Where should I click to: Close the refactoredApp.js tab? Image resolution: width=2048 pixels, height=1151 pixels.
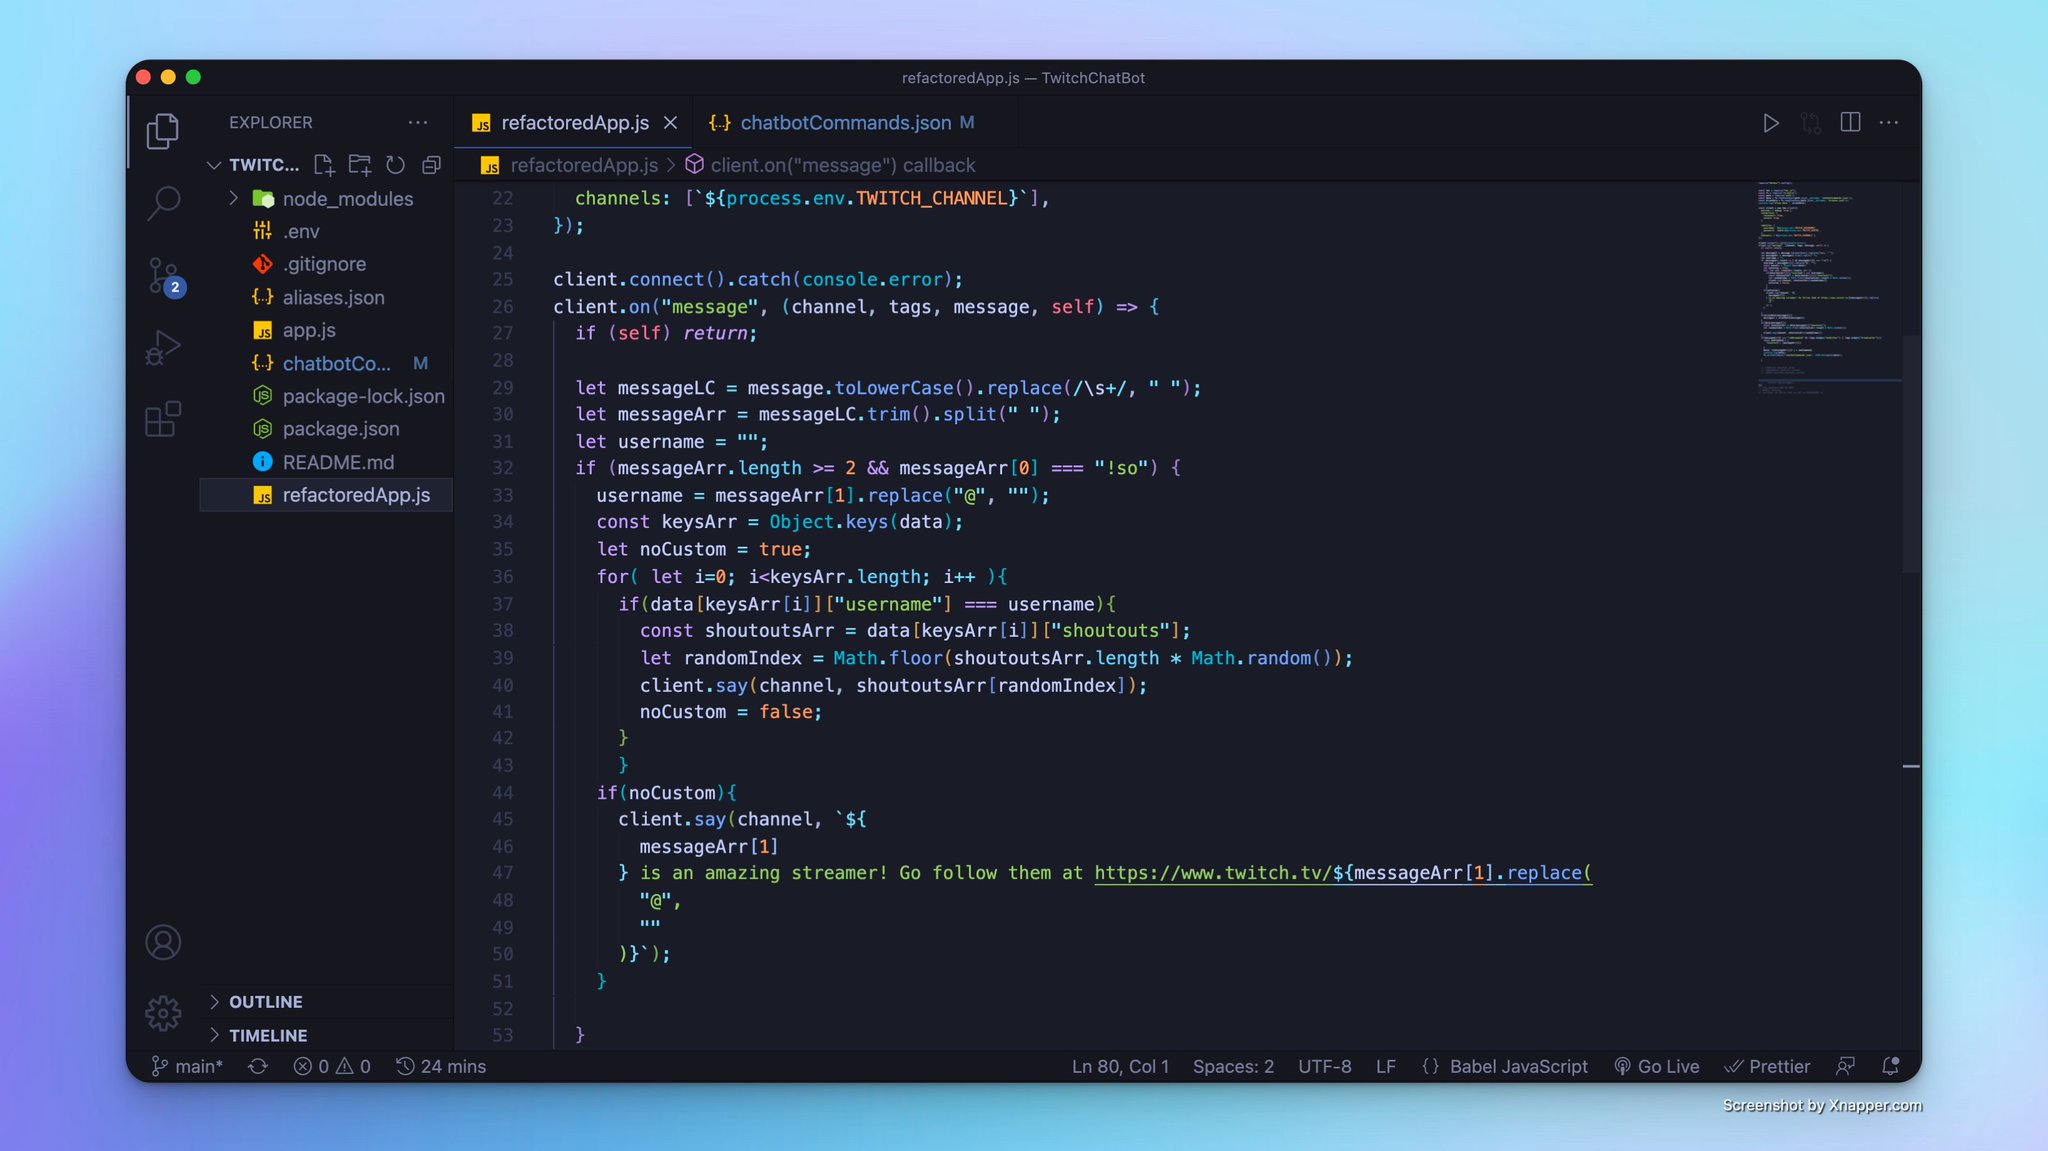[x=671, y=123]
